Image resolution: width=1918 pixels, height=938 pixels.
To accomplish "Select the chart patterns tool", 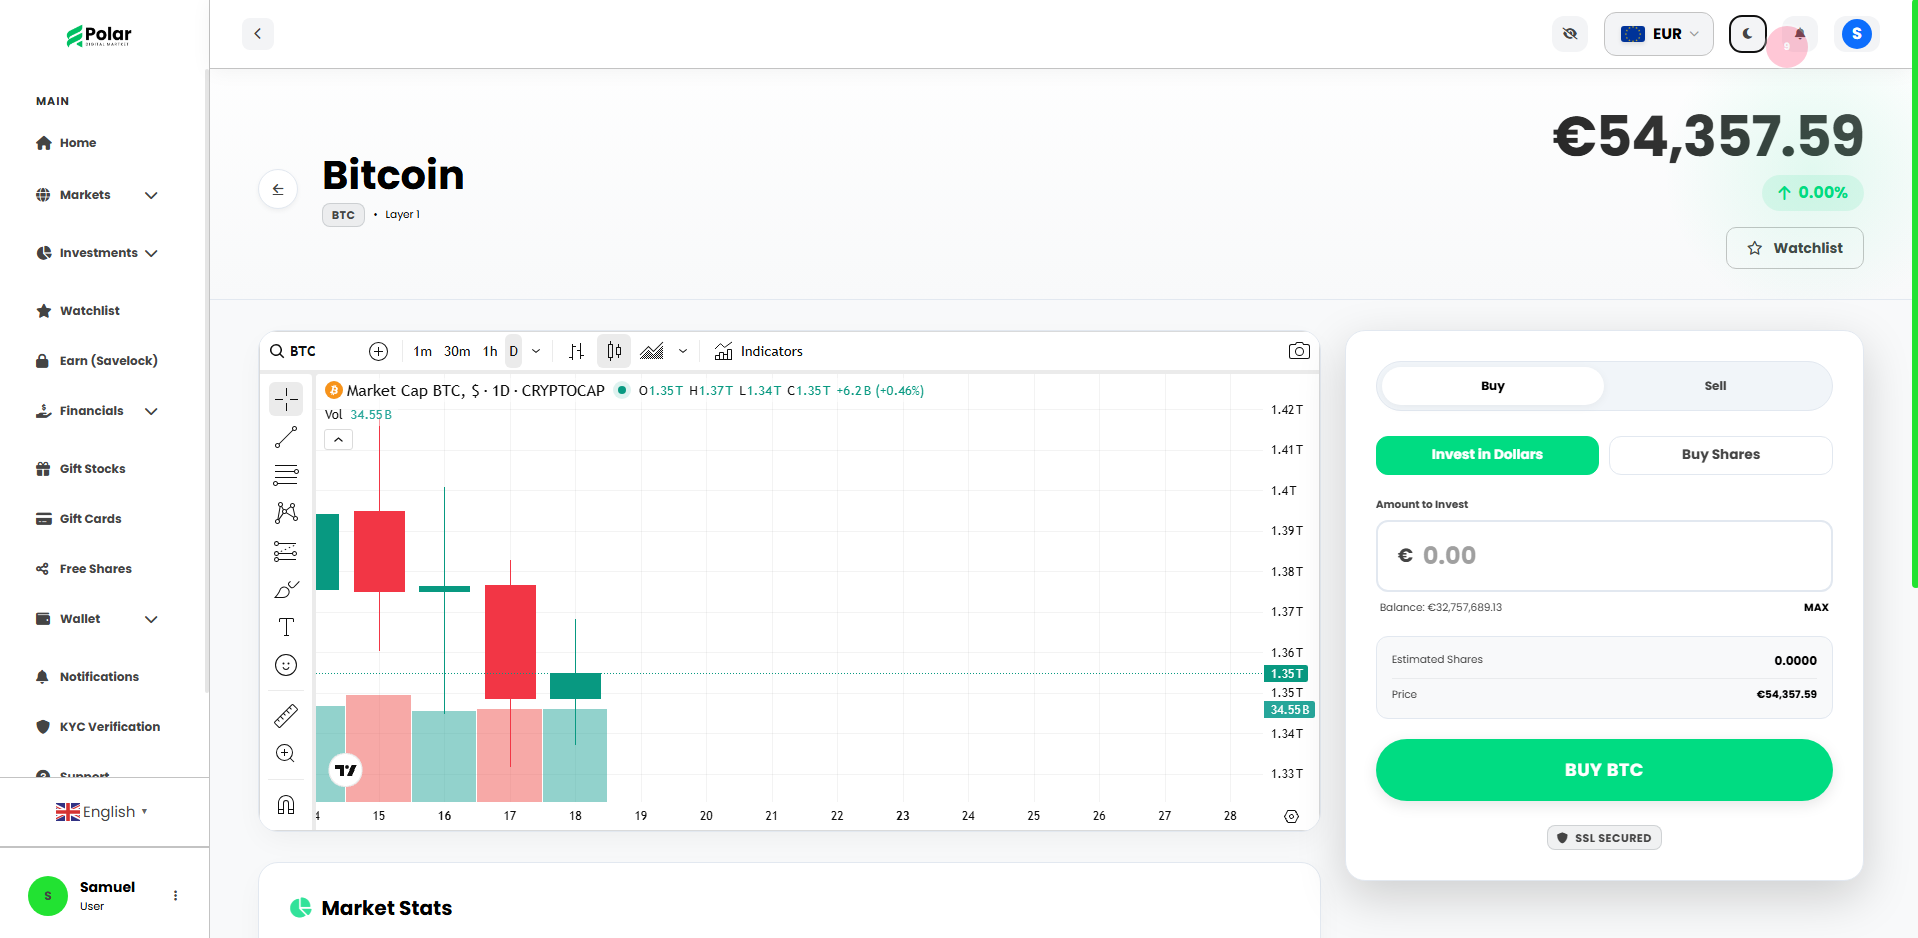I will tap(286, 513).
